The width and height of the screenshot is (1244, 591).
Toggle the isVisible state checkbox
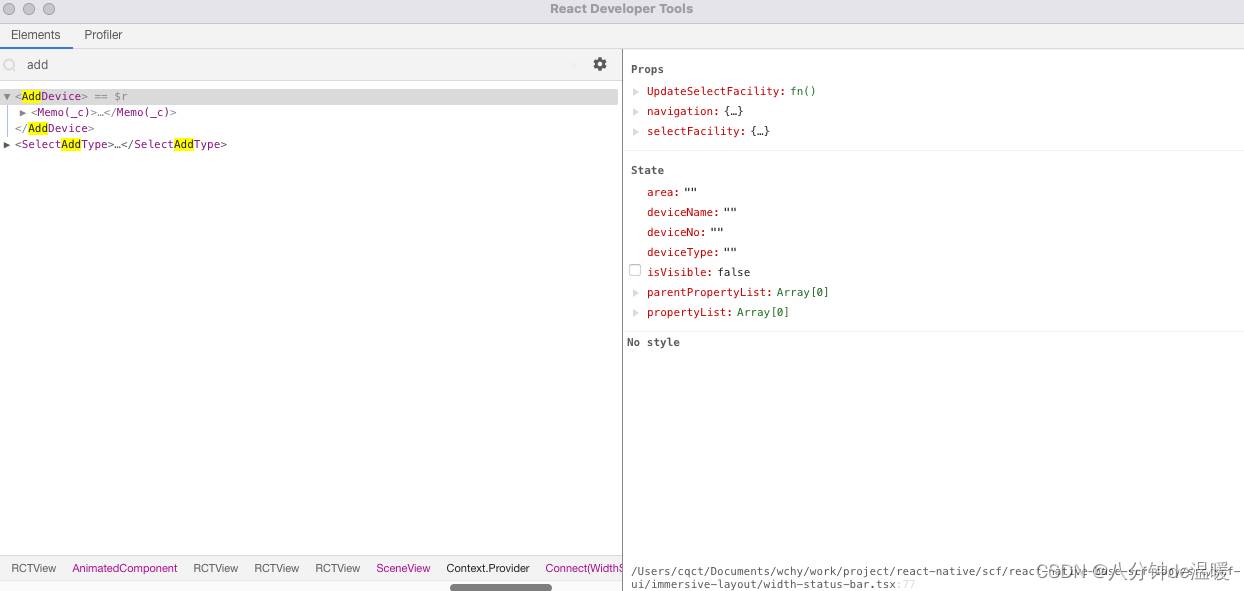pyautogui.click(x=635, y=271)
